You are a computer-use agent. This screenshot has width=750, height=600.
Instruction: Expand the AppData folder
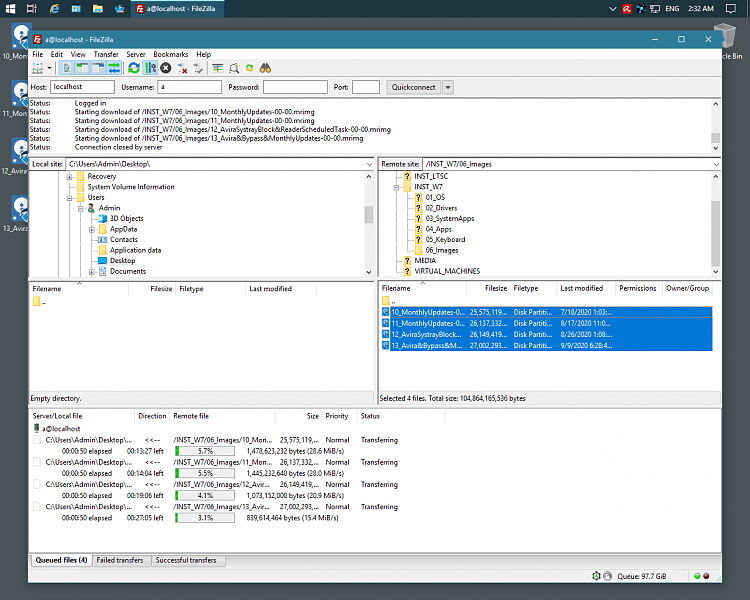coord(92,230)
